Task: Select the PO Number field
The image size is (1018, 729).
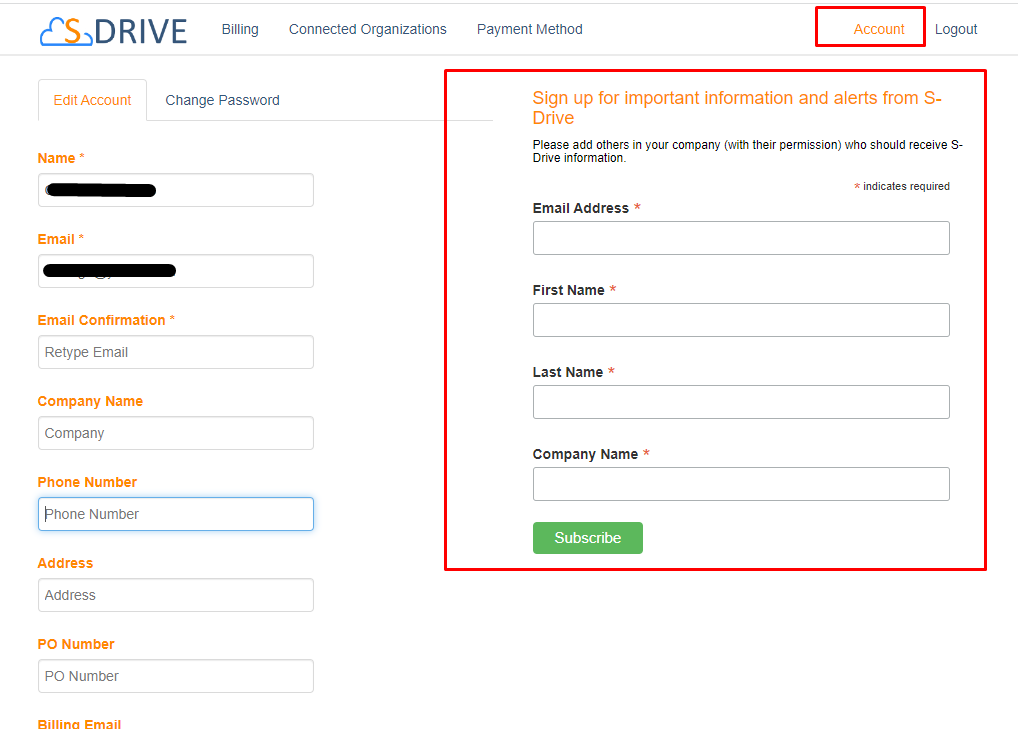Action: point(175,676)
